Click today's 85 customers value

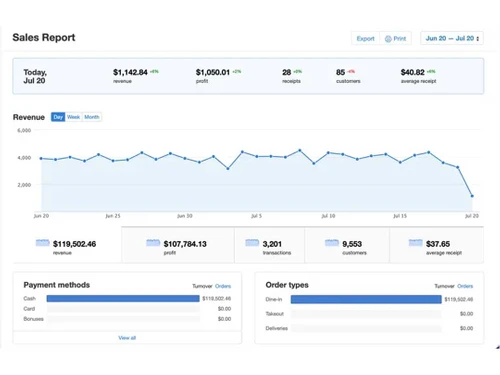340,72
